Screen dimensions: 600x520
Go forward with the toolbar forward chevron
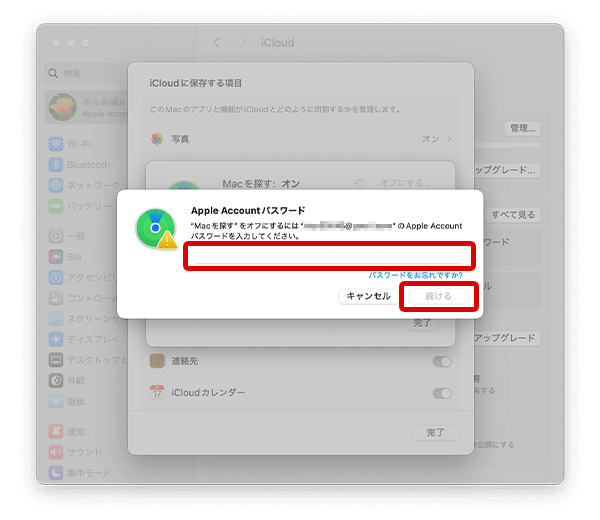tap(242, 42)
